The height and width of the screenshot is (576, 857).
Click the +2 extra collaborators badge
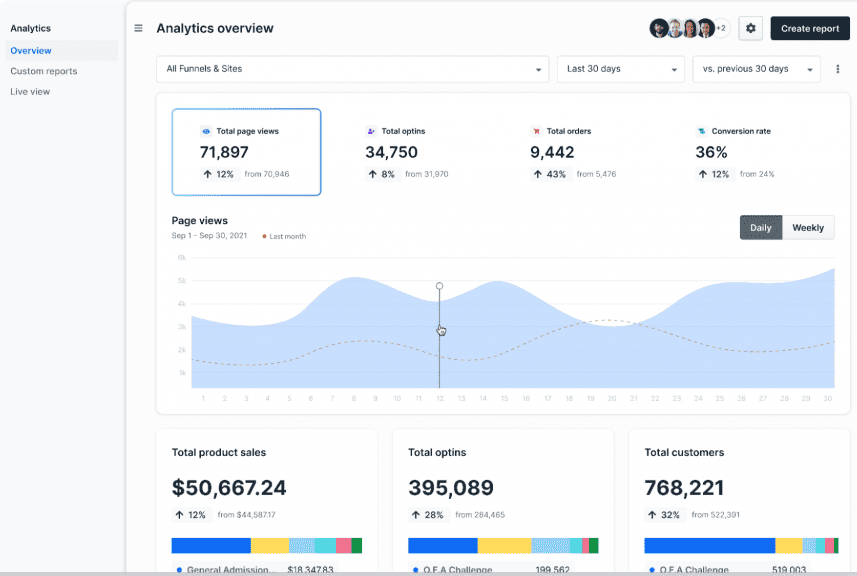click(x=721, y=28)
